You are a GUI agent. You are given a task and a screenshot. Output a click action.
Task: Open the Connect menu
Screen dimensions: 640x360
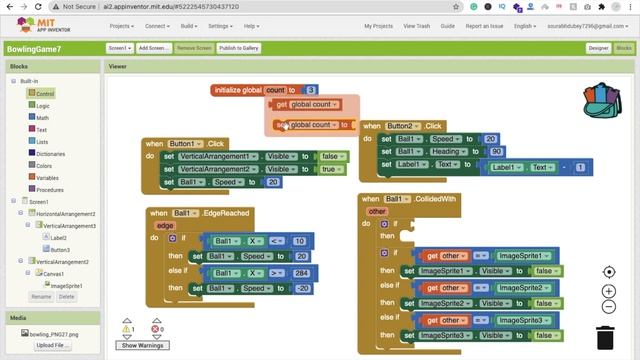tap(157, 26)
